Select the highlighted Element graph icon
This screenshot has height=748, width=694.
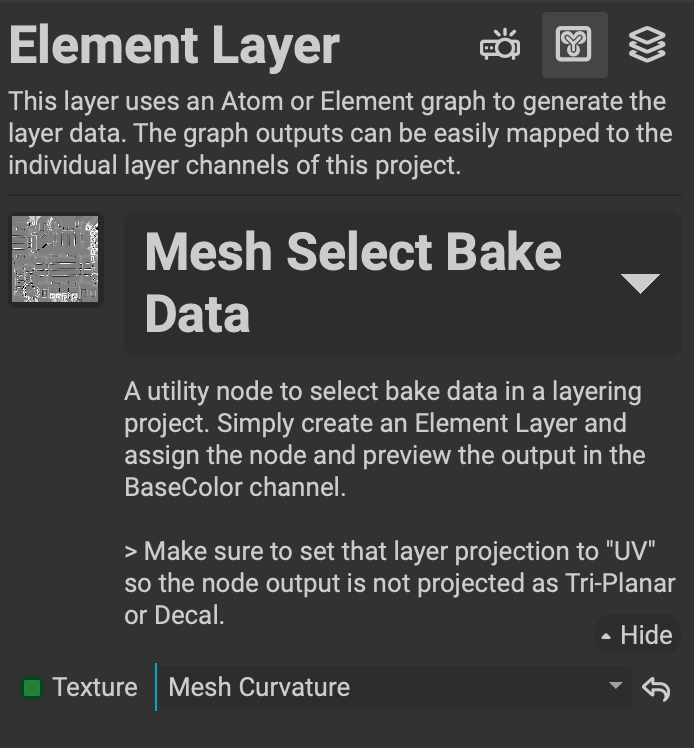574,45
